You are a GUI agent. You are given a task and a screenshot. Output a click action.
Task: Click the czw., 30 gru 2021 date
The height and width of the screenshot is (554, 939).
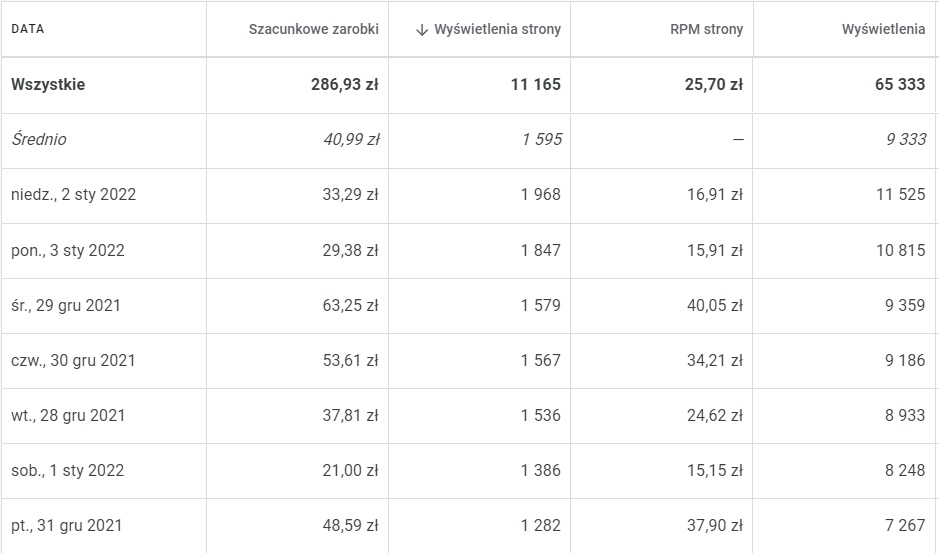click(73, 360)
